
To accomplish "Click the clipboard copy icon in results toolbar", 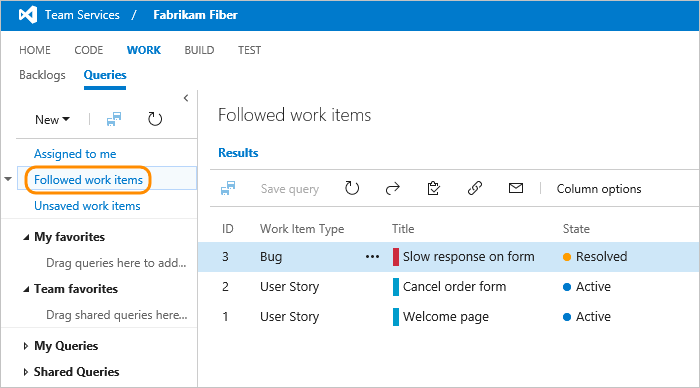I will pyautogui.click(x=433, y=188).
